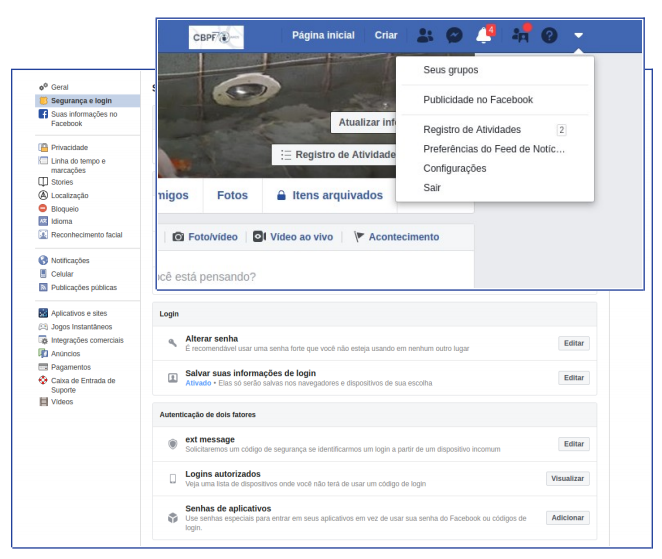Click the Página inicial link

point(323,35)
